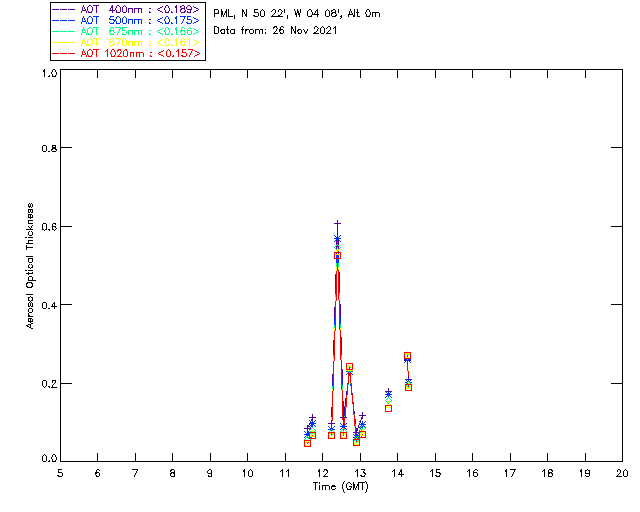The image size is (640, 512).
Task: Click the x-axis tick label 20
Action: [x=622, y=473]
